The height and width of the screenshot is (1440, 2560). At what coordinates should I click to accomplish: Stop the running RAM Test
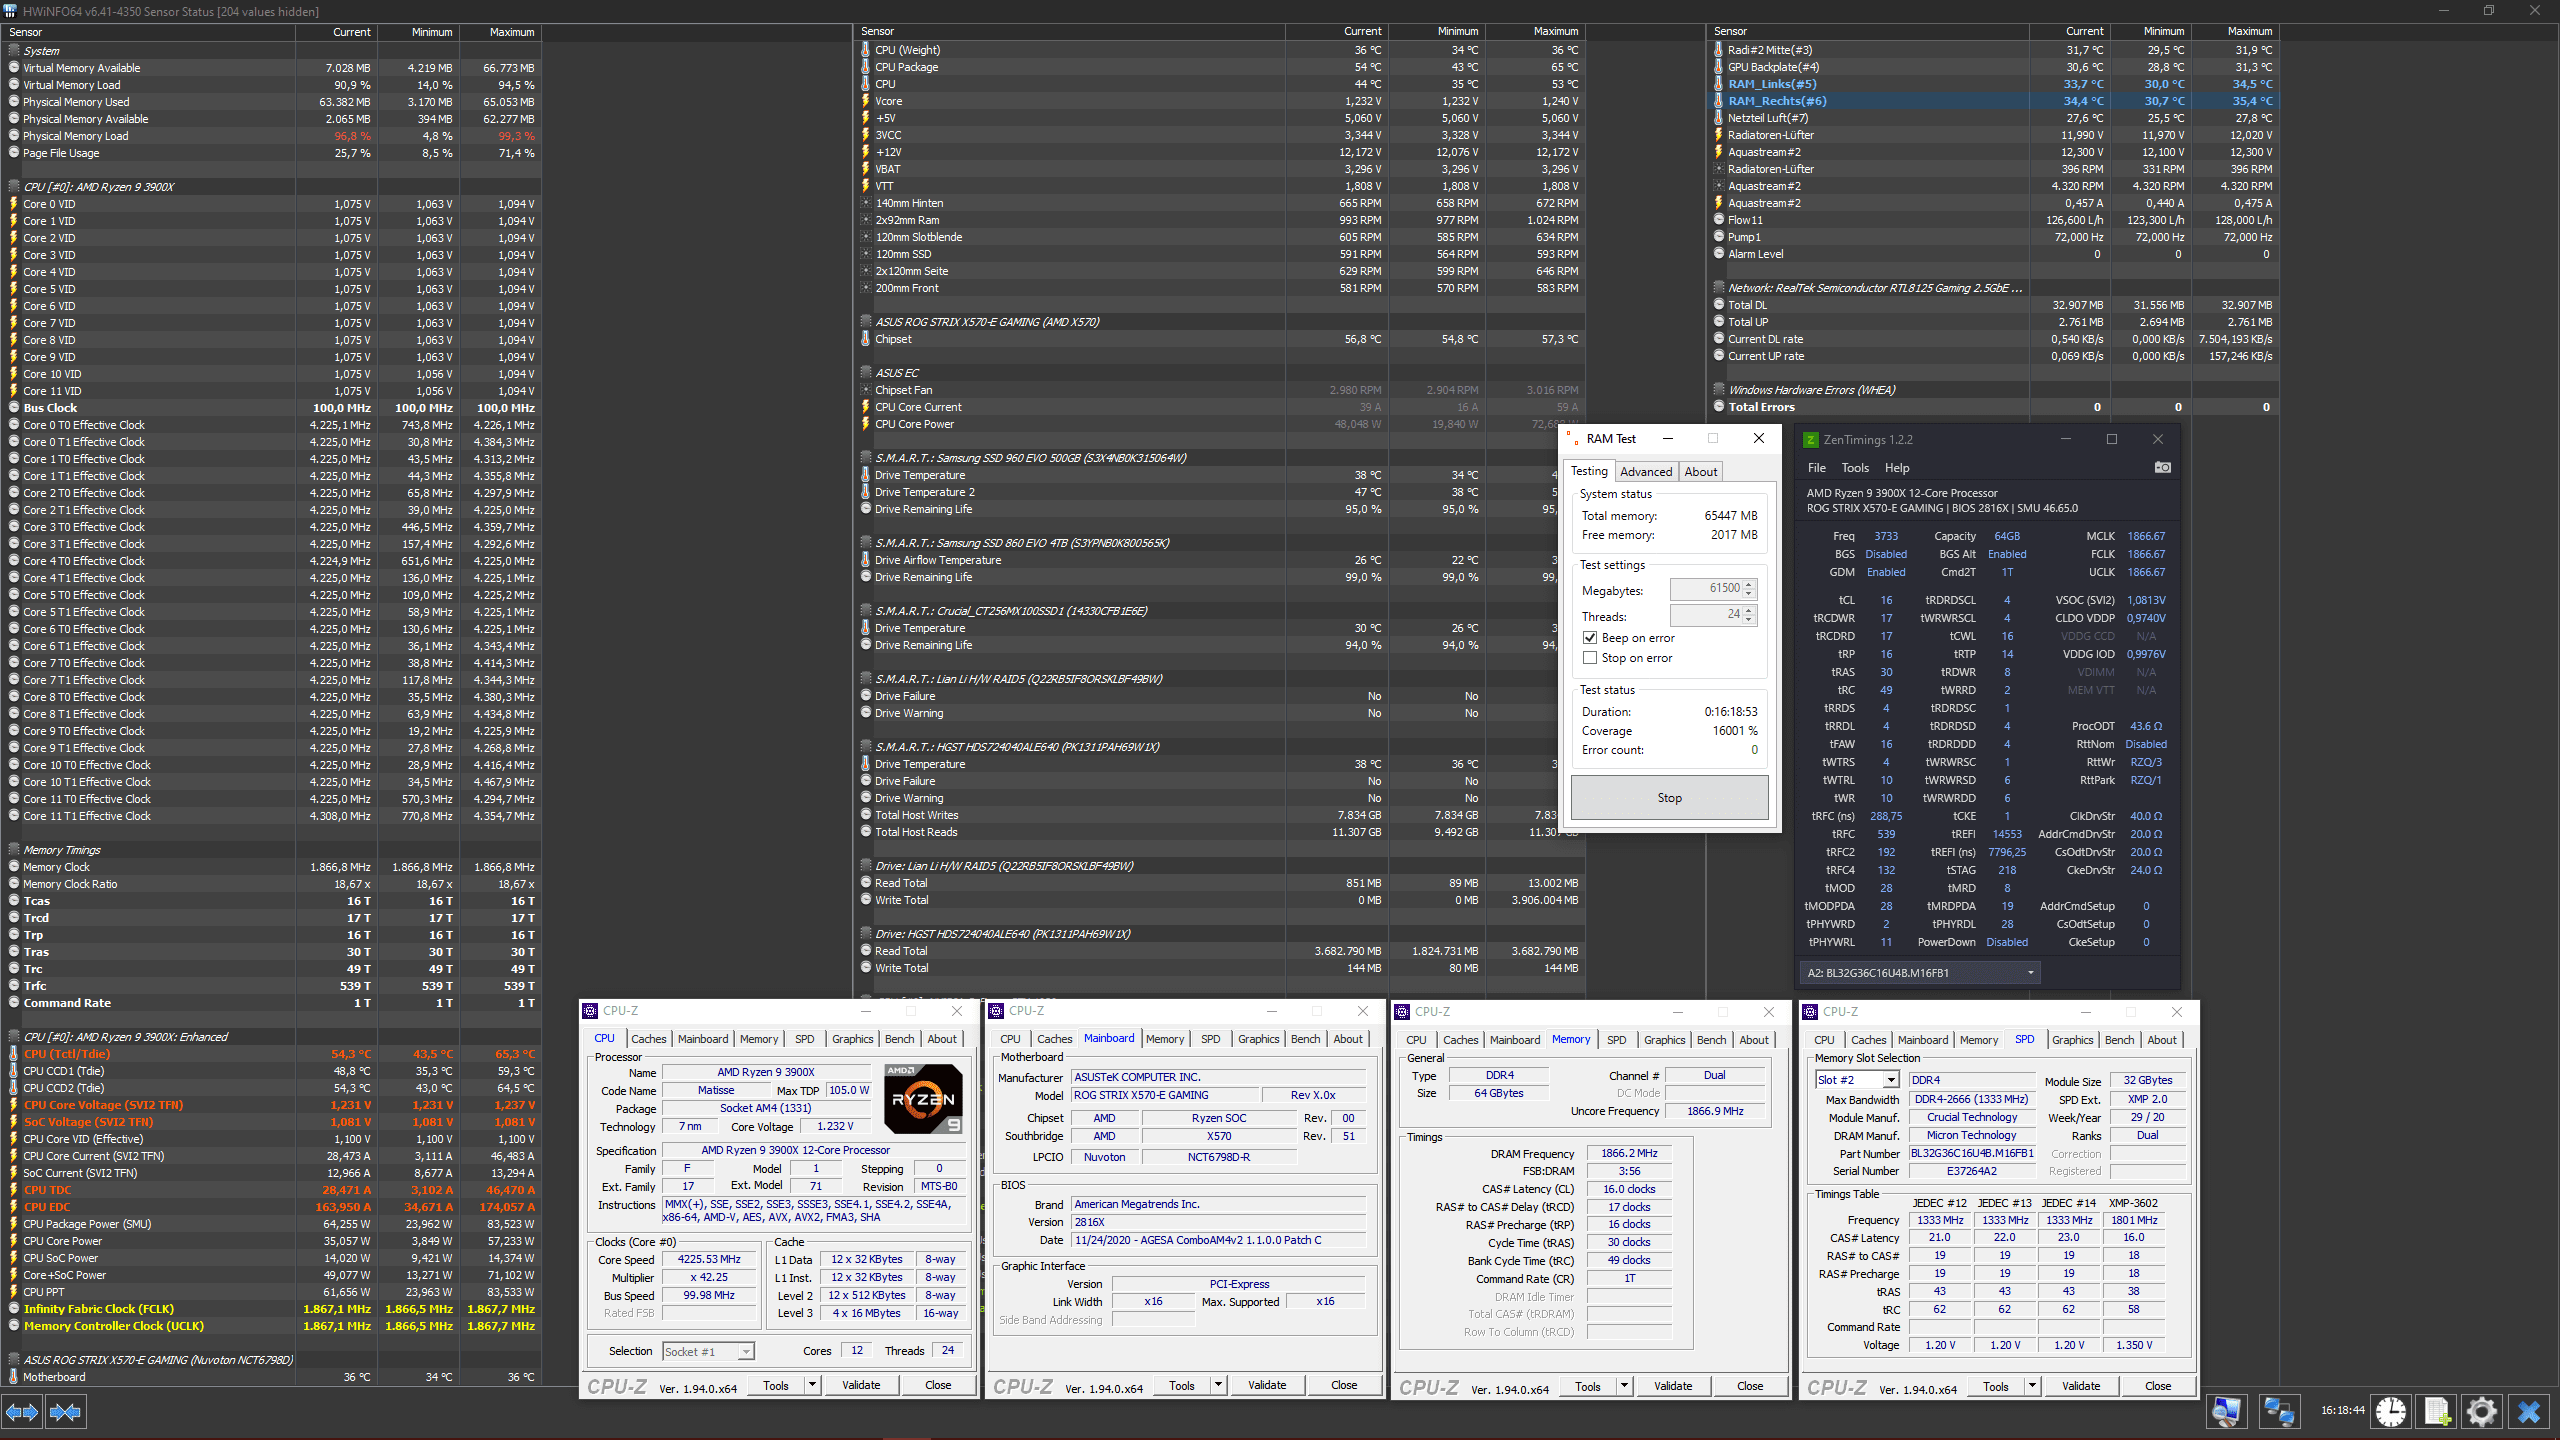(1669, 798)
